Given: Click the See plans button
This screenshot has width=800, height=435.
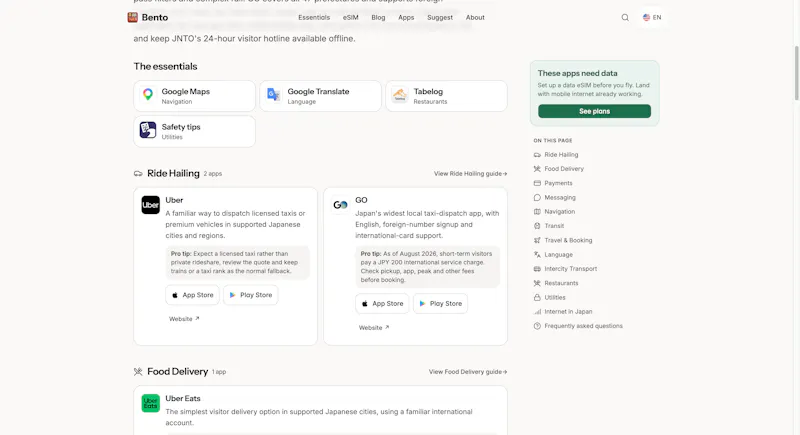Looking at the screenshot, I should click(594, 111).
